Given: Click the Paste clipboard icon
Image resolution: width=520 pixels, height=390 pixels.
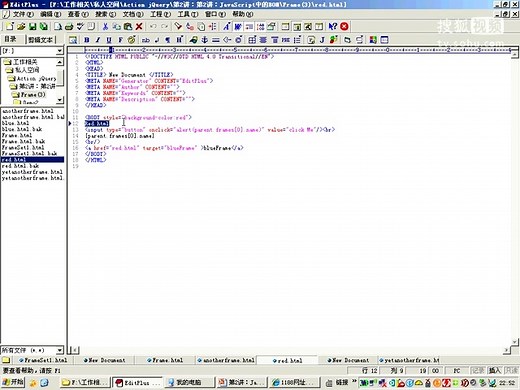Looking at the screenshot, I should click(128, 26).
